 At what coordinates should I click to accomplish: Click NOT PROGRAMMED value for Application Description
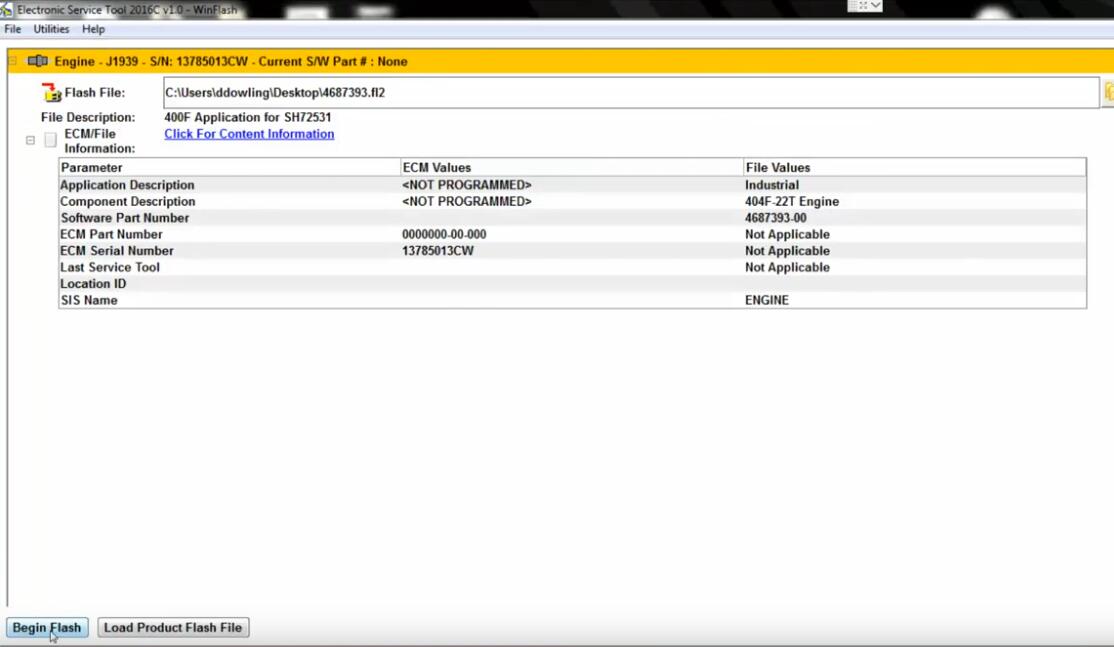(x=467, y=185)
